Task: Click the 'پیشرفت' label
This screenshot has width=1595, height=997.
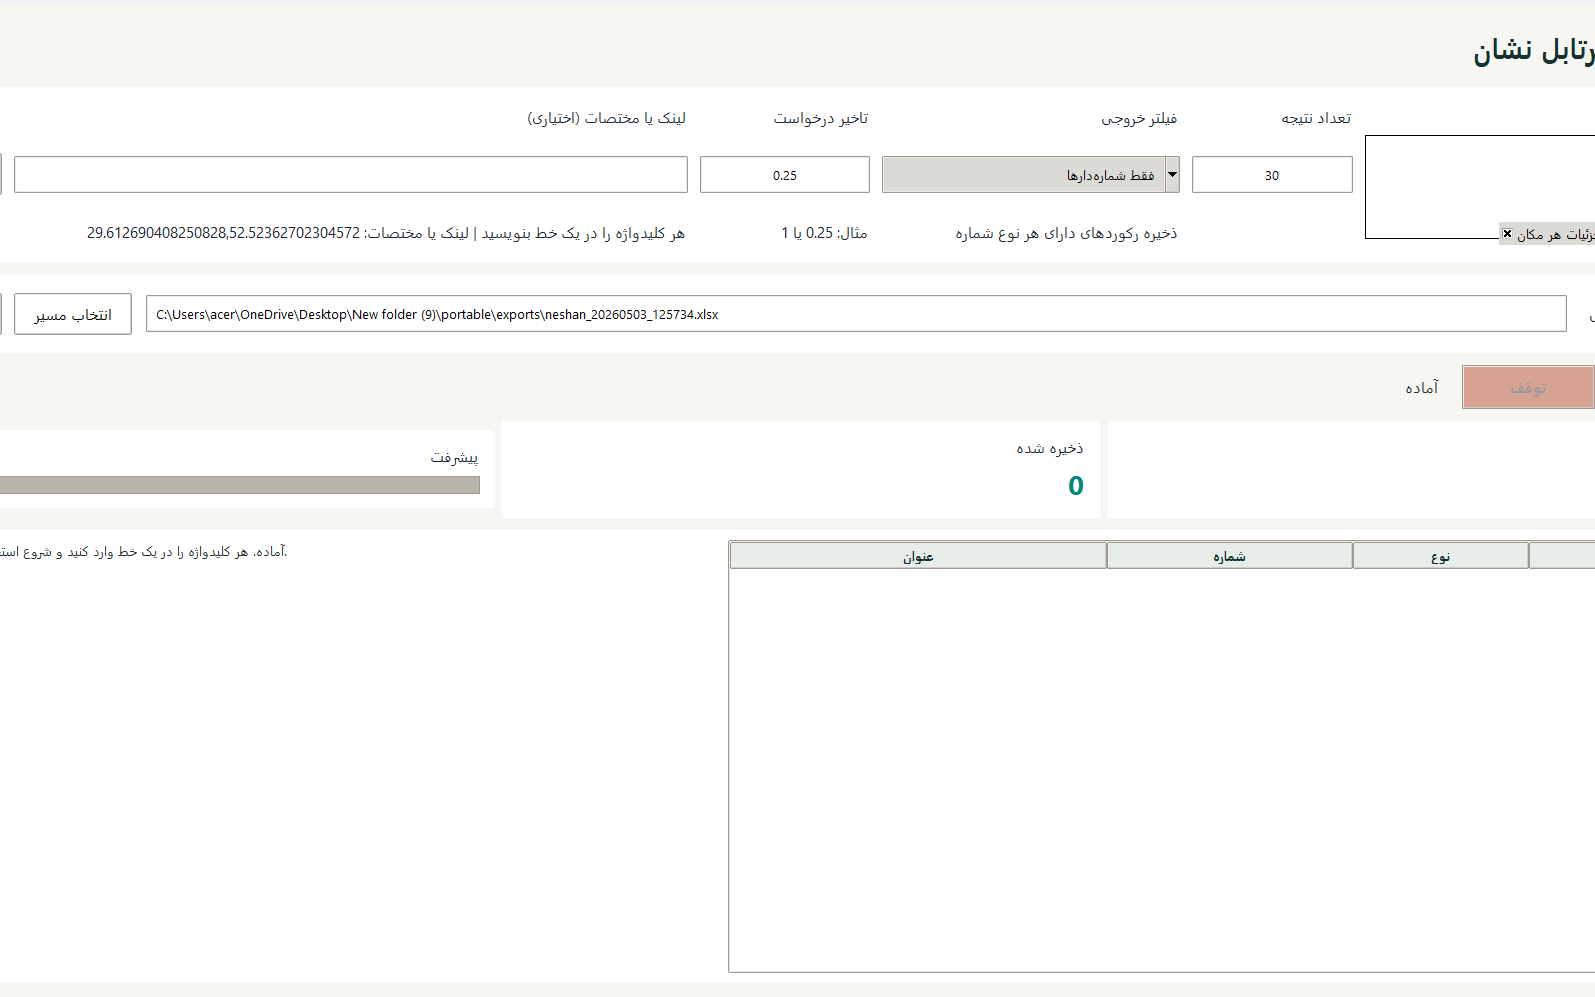Action: coord(454,457)
